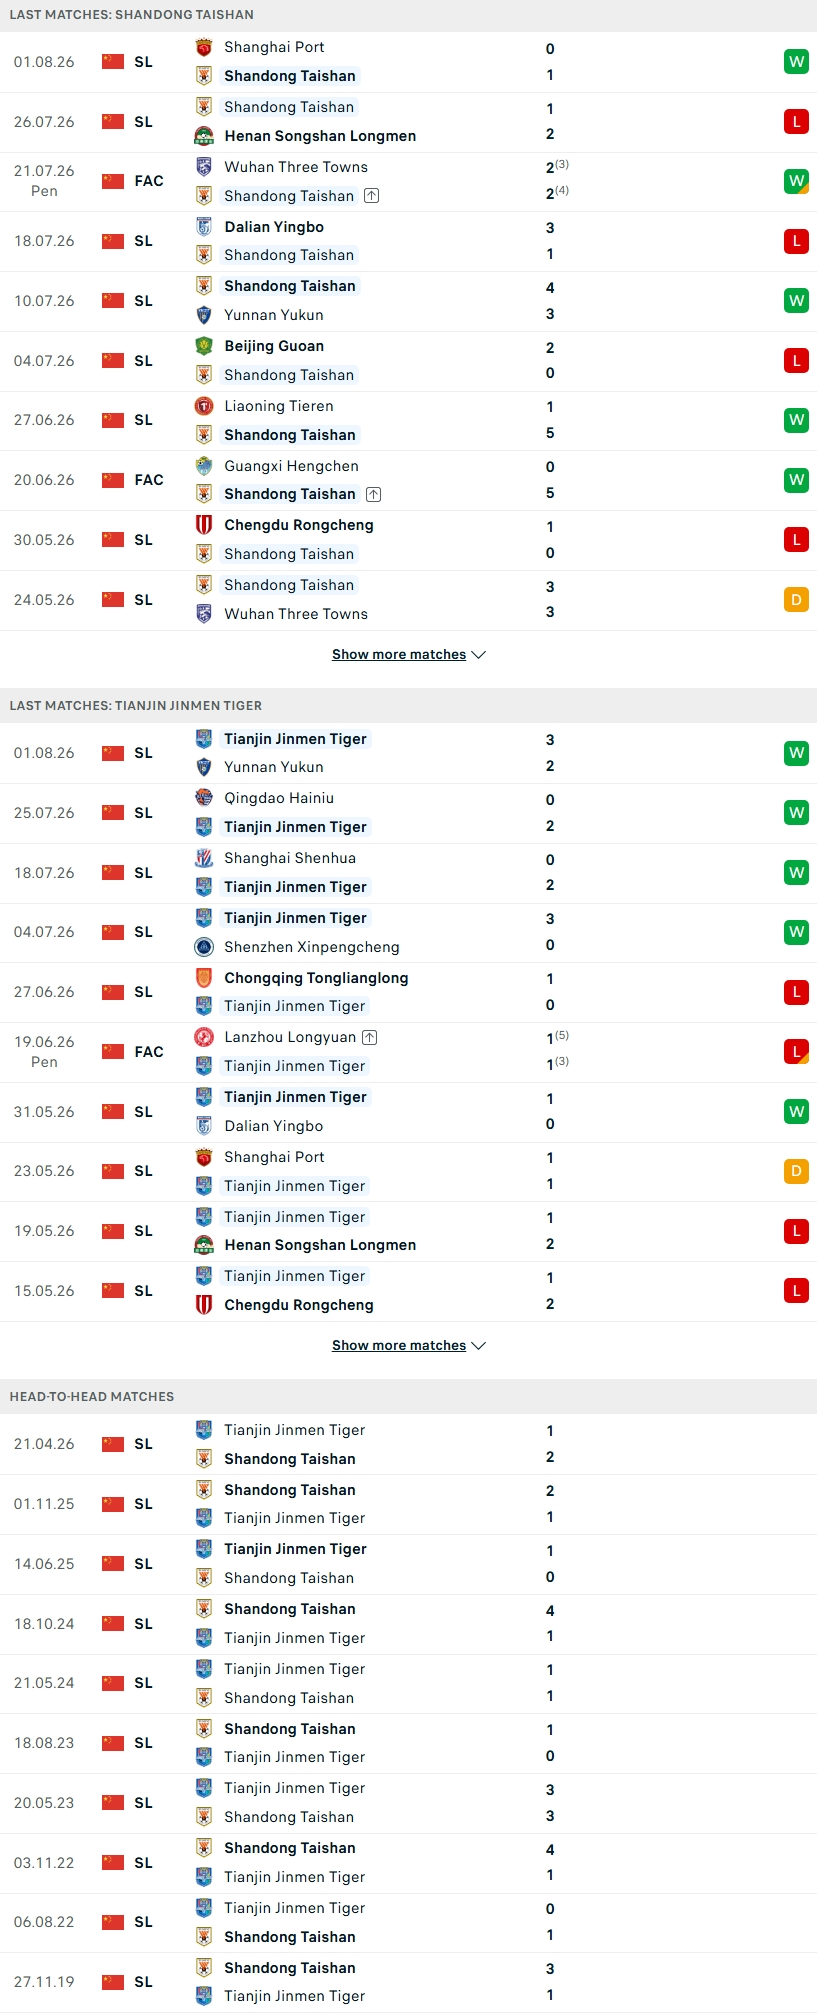Click the loss badge for 26.07.26 Henan match

pyautogui.click(x=796, y=122)
